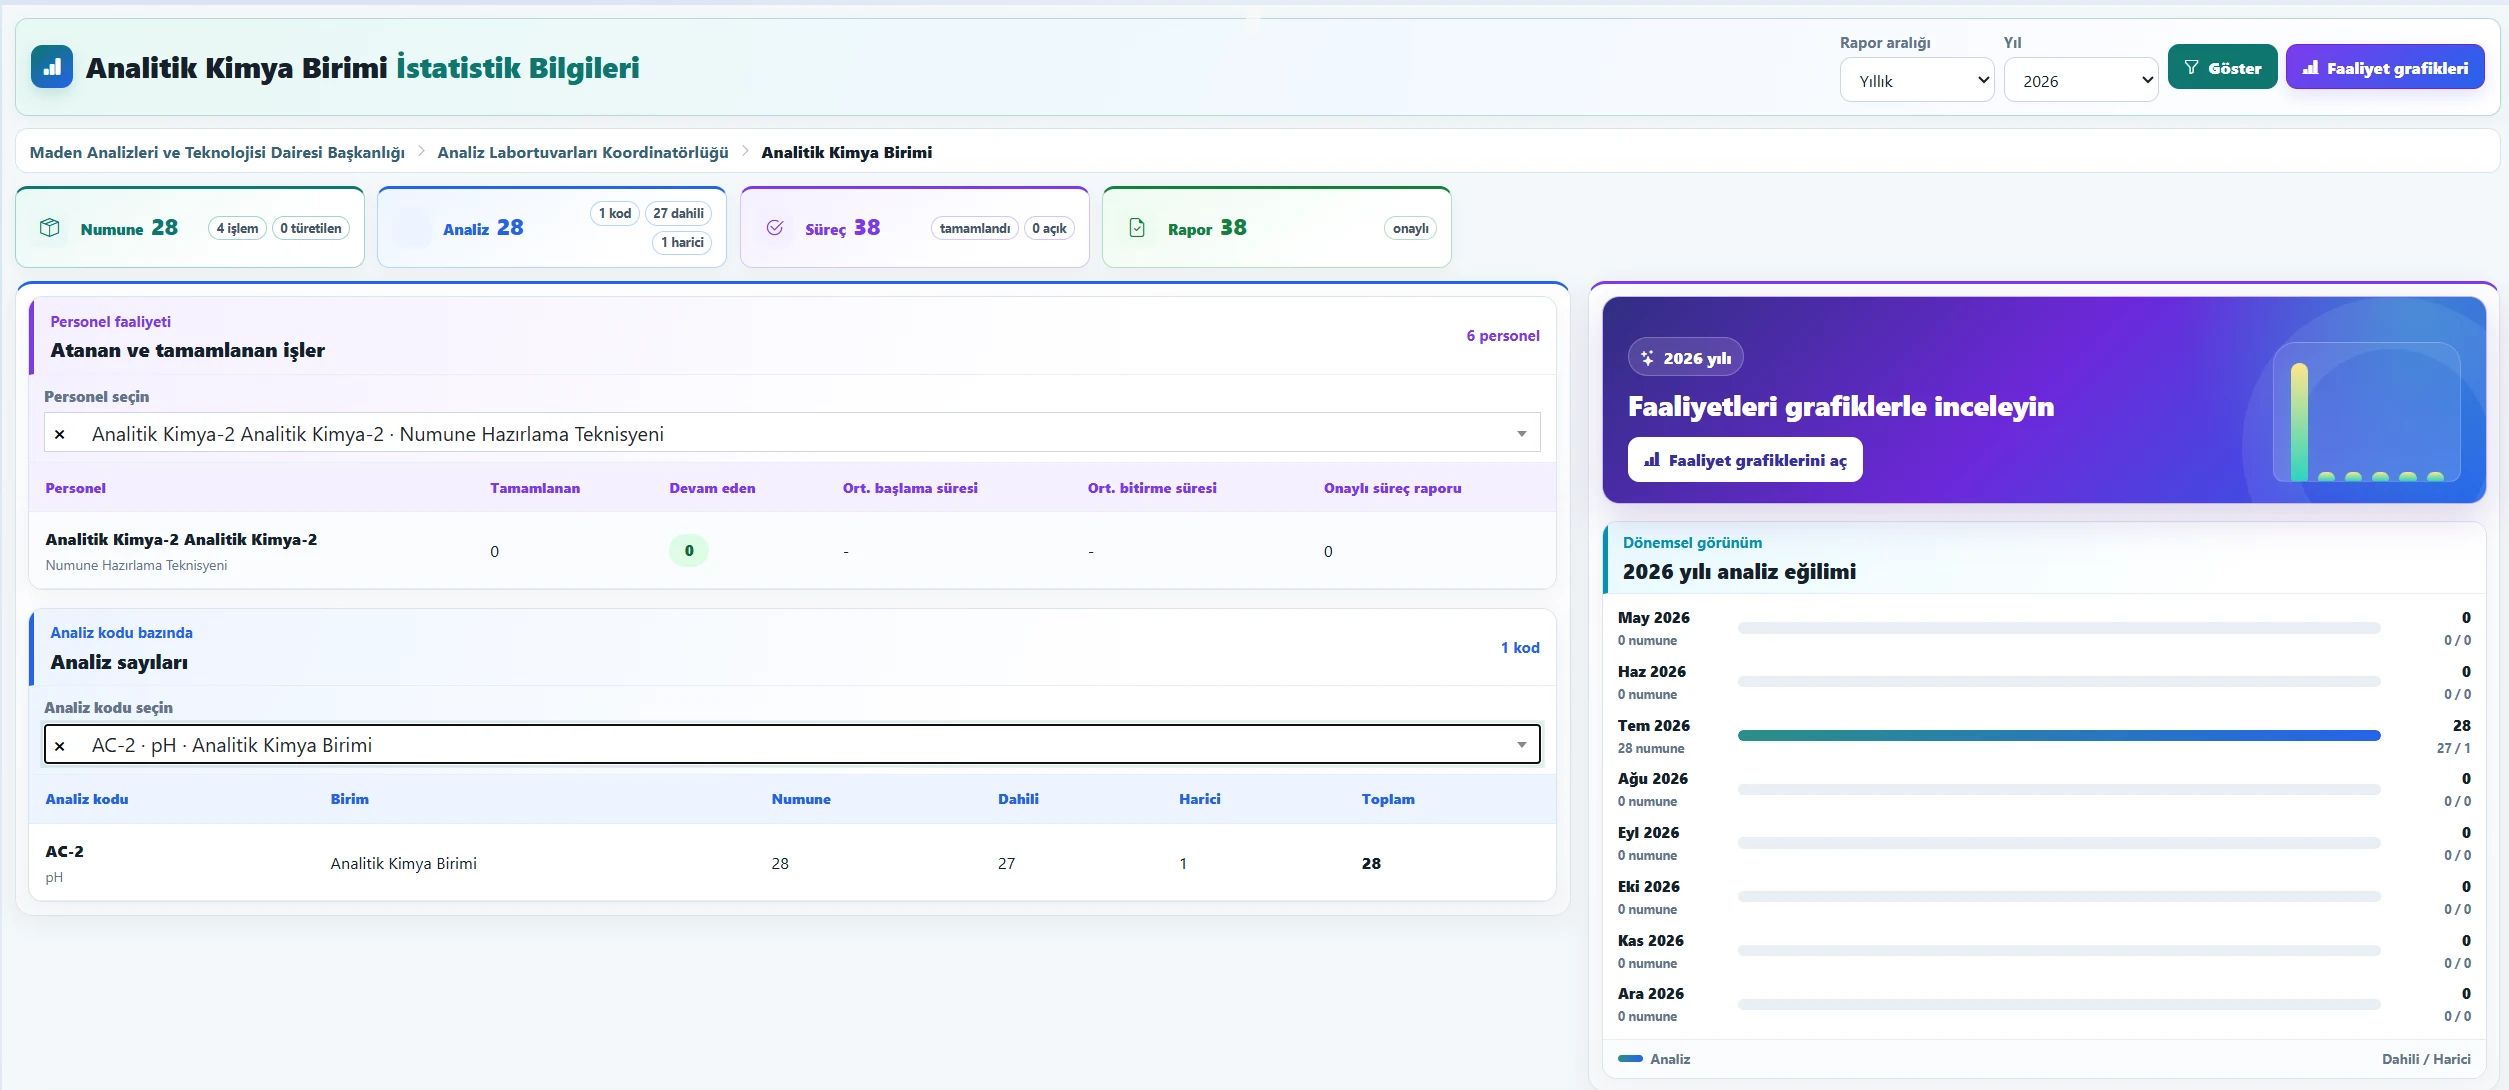Open the Rapor aralığı Yıllık dropdown
This screenshot has width=2509, height=1090.
[1917, 80]
